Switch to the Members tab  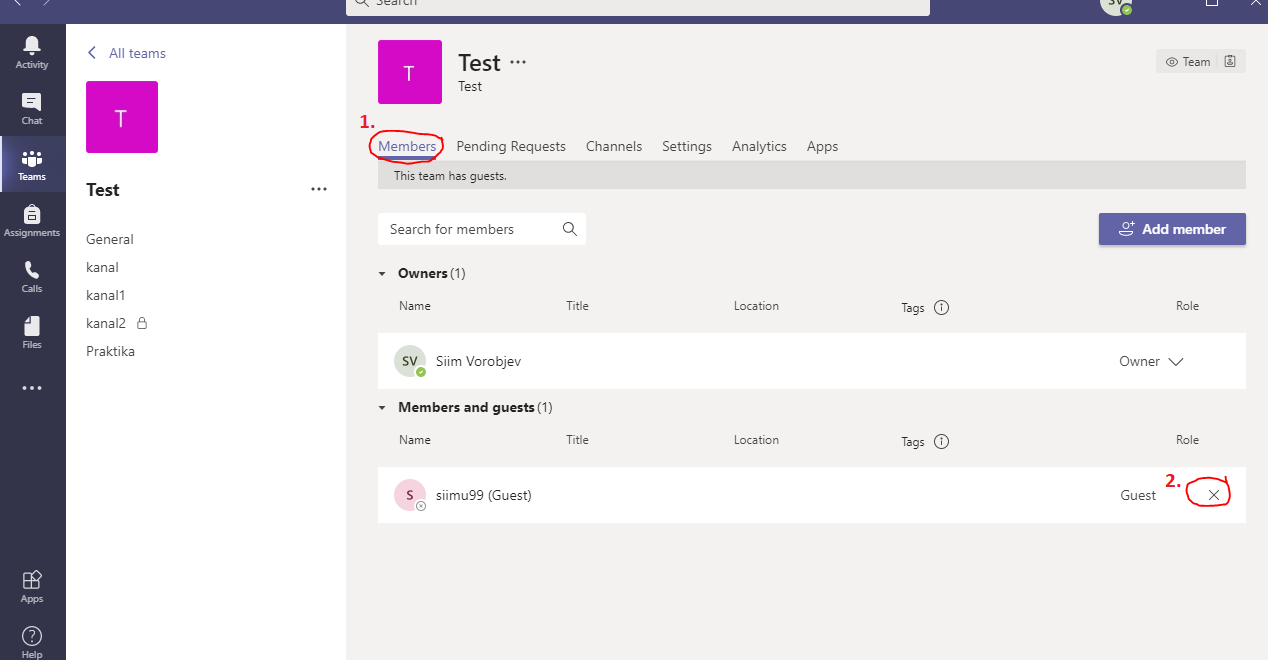coord(407,146)
